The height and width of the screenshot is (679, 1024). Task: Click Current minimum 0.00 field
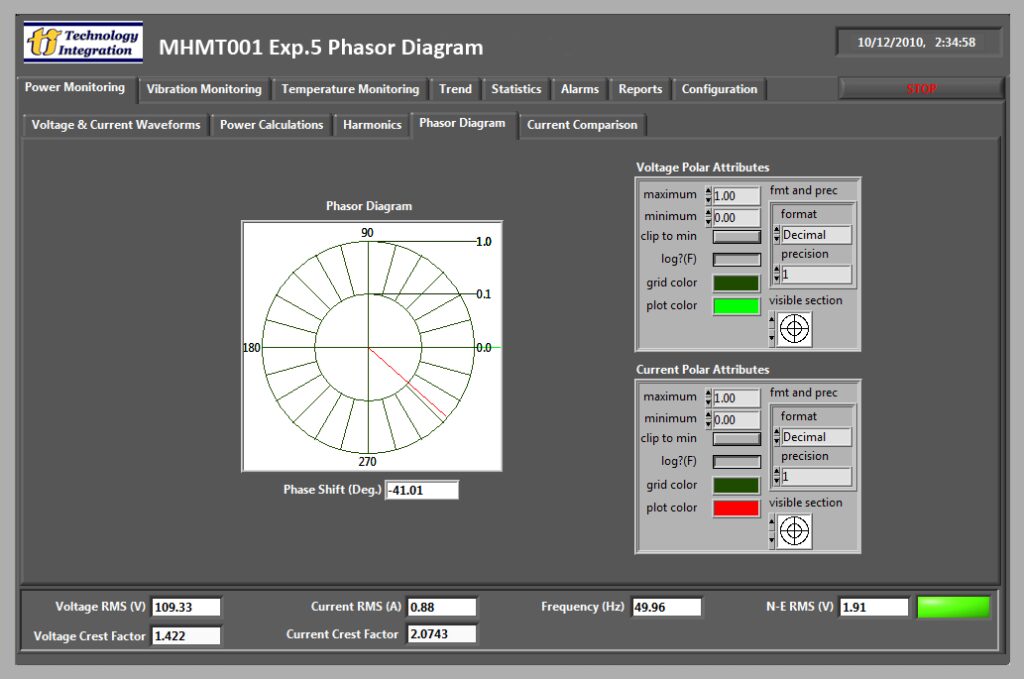pos(737,420)
